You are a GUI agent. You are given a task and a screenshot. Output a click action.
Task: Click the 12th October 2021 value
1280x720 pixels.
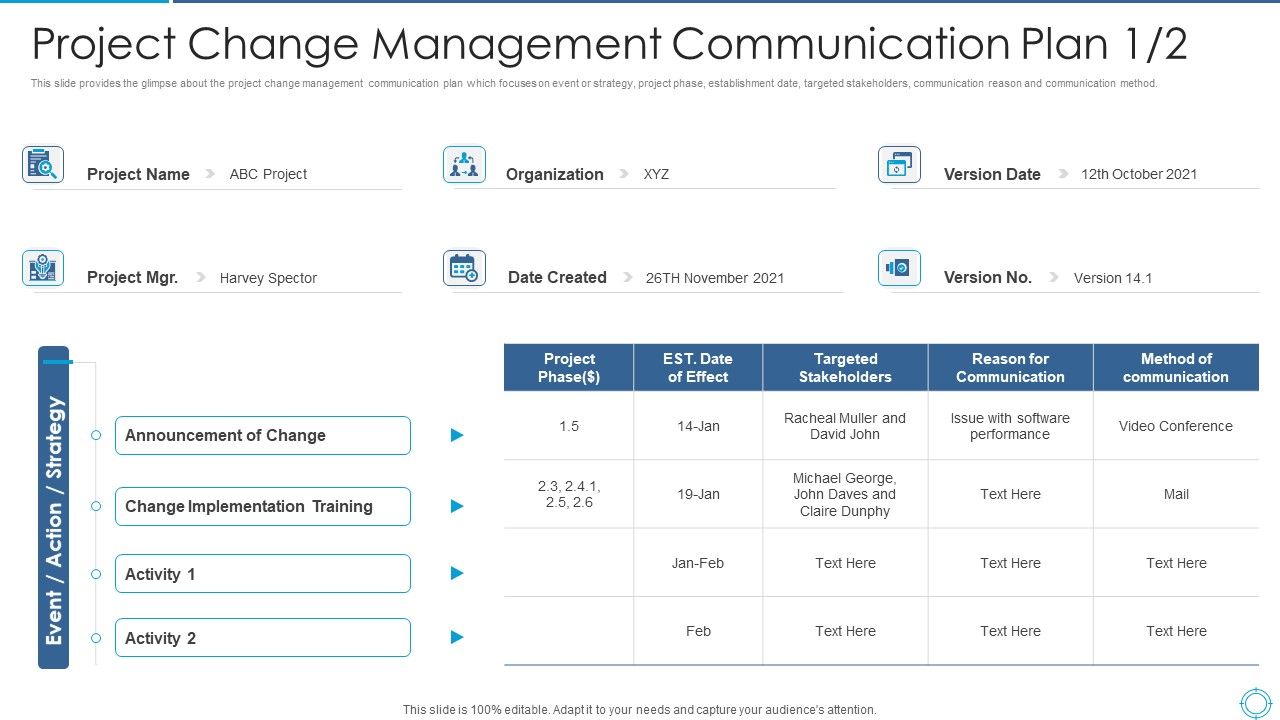click(1139, 174)
